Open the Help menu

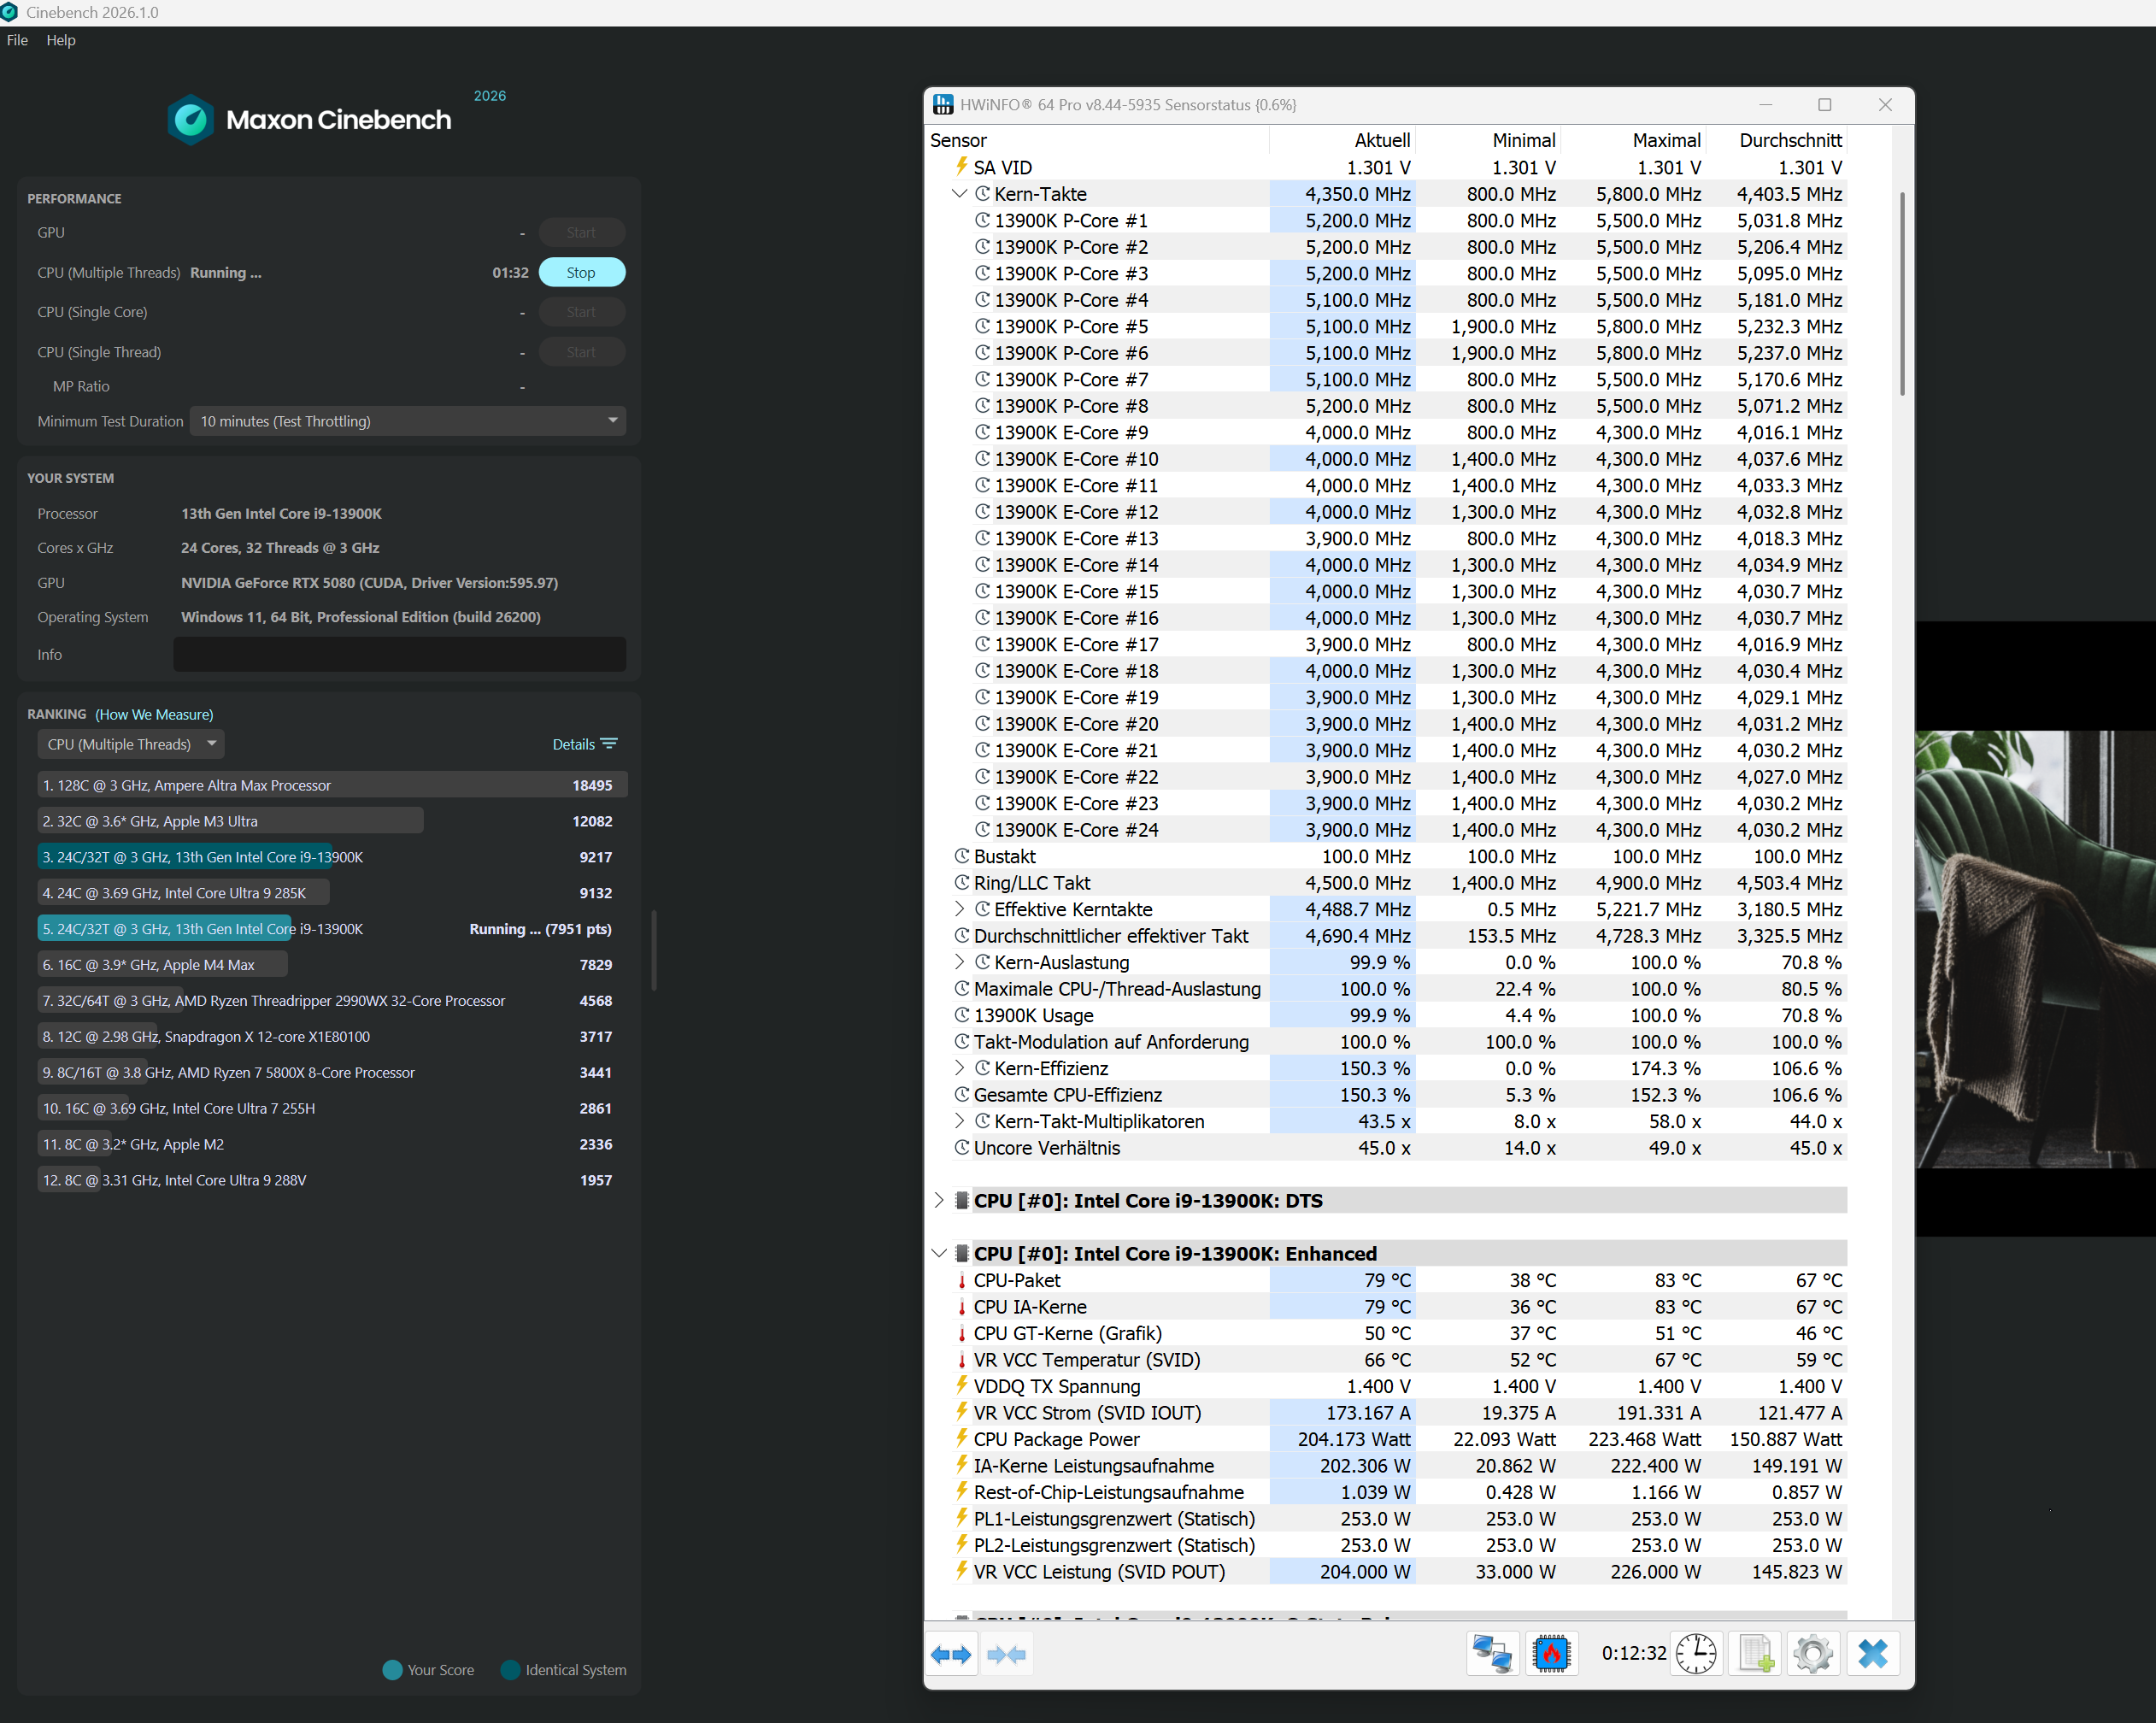coord(60,40)
